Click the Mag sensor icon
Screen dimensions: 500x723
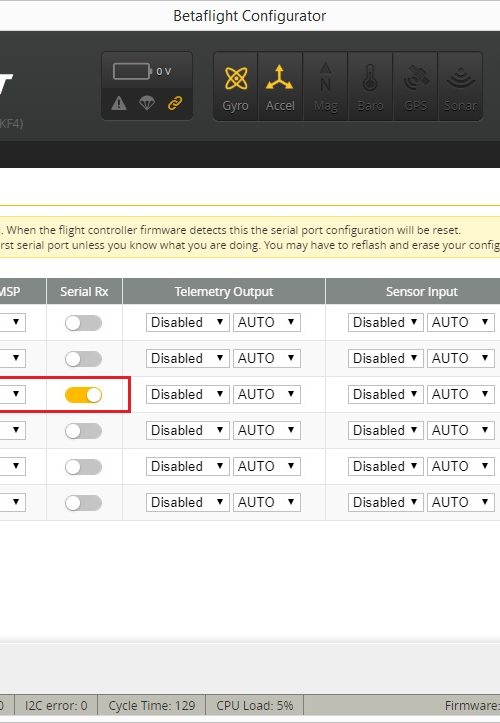[x=325, y=87]
